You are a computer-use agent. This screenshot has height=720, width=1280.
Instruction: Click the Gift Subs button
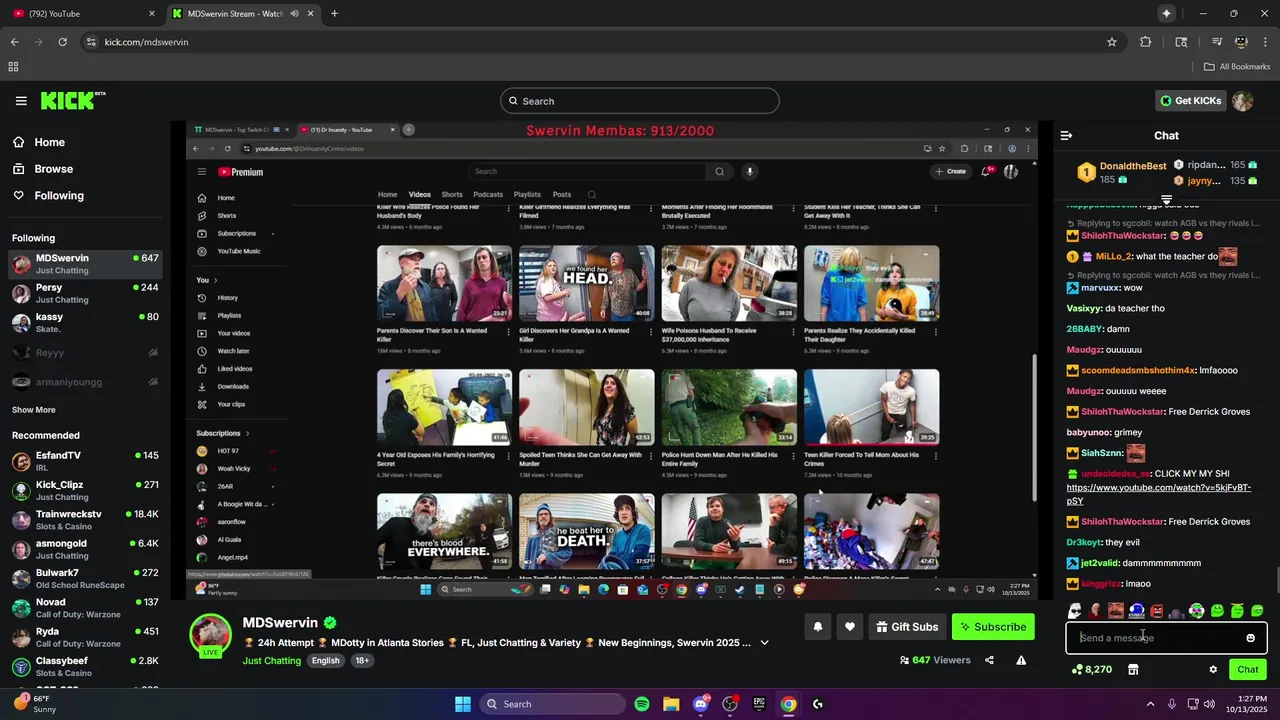[x=907, y=627]
